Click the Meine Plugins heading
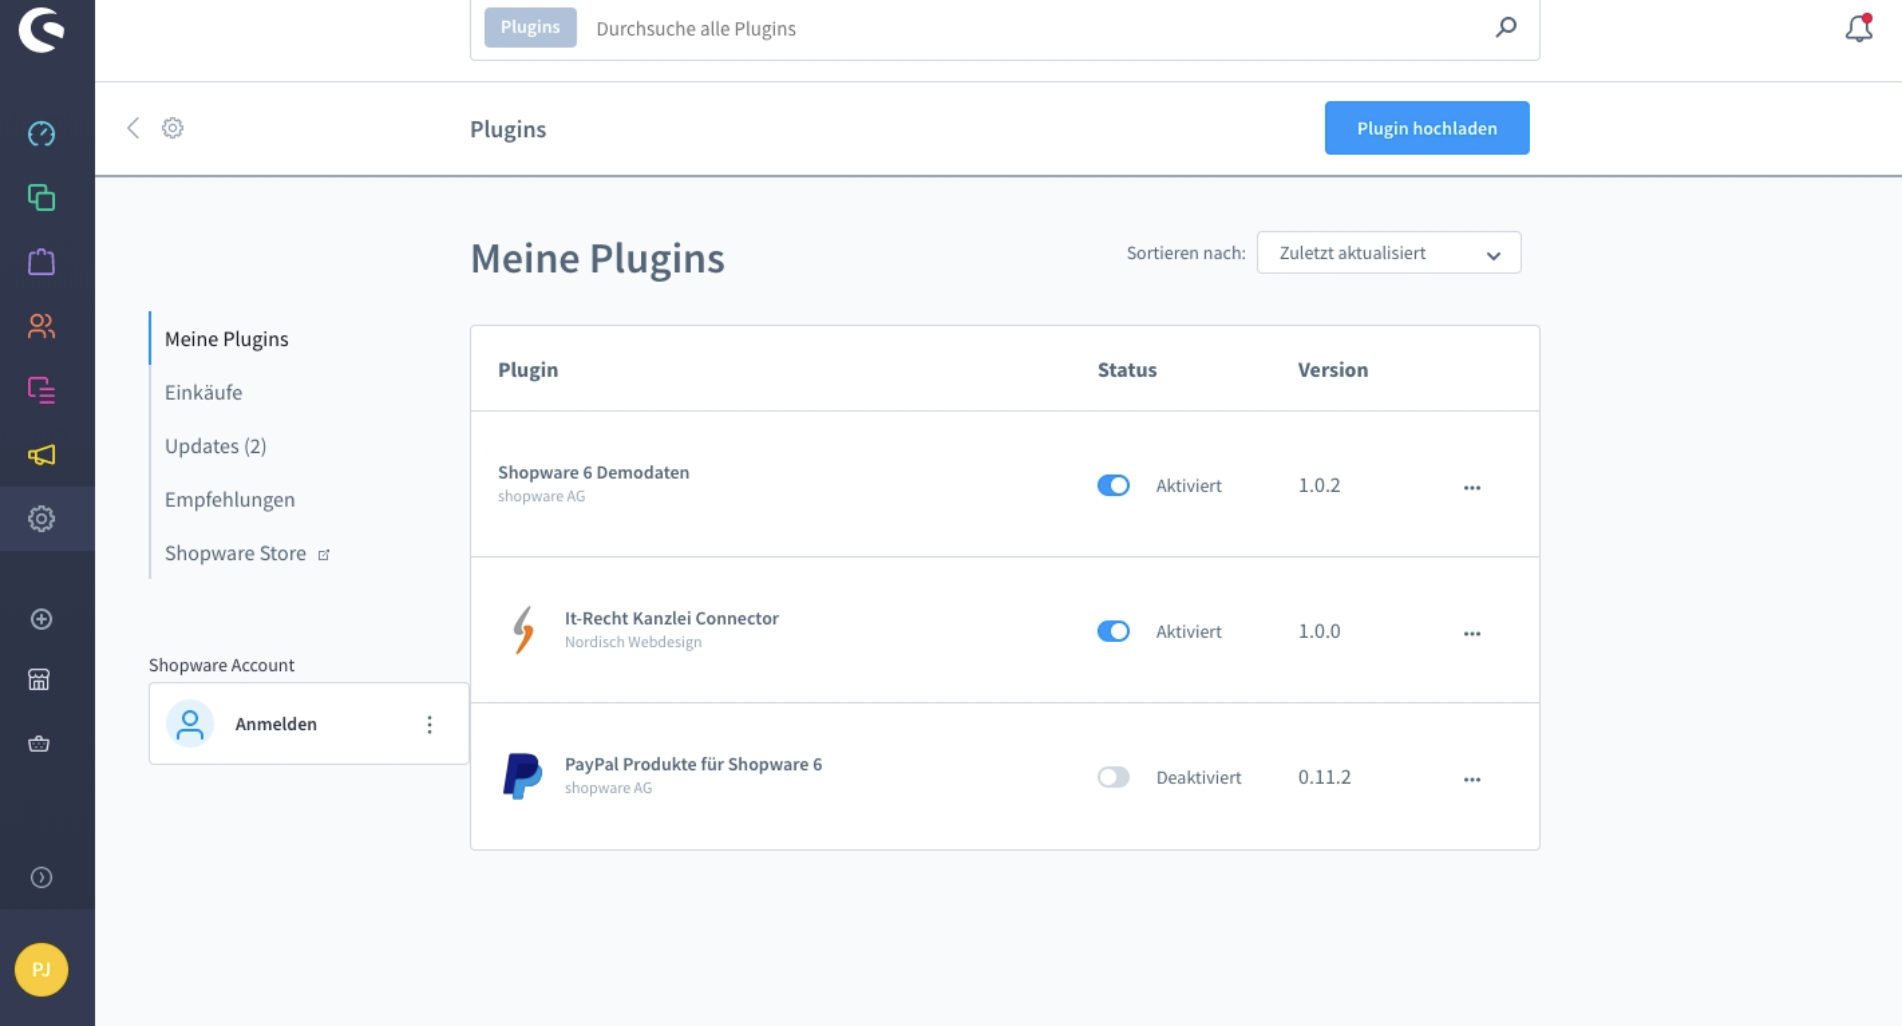The image size is (1902, 1026). click(598, 259)
